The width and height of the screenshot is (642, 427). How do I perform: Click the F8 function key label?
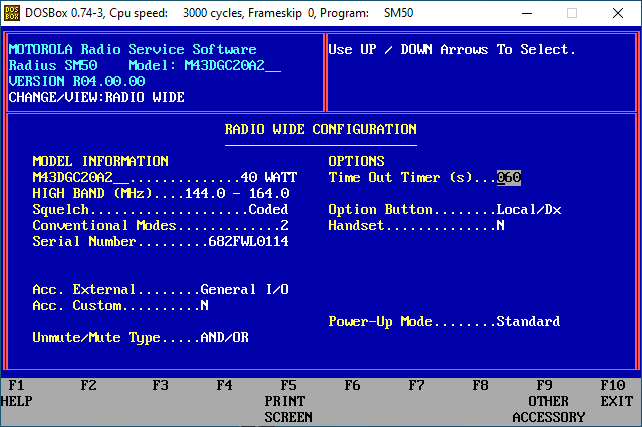[480, 385]
